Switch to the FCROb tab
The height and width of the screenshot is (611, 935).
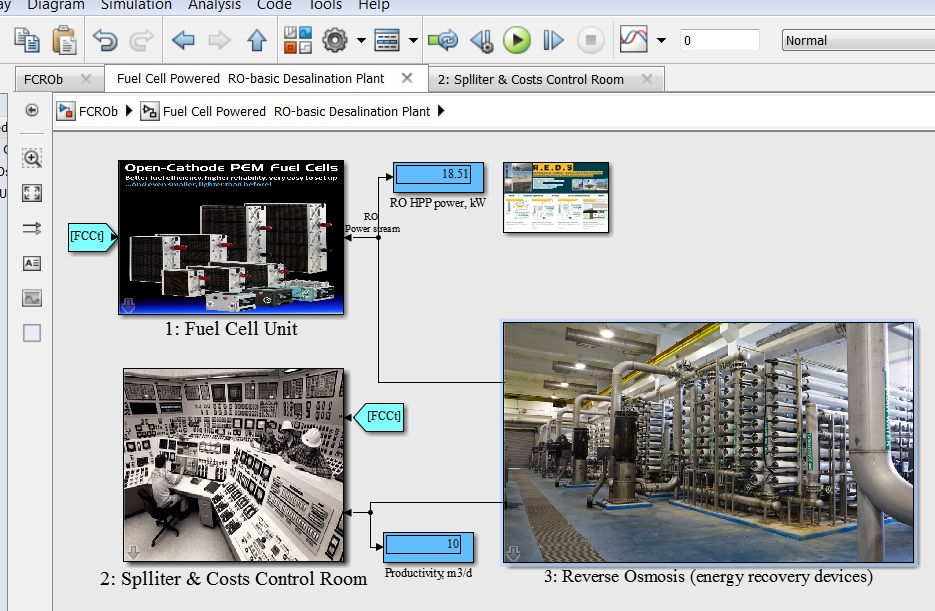click(43, 79)
